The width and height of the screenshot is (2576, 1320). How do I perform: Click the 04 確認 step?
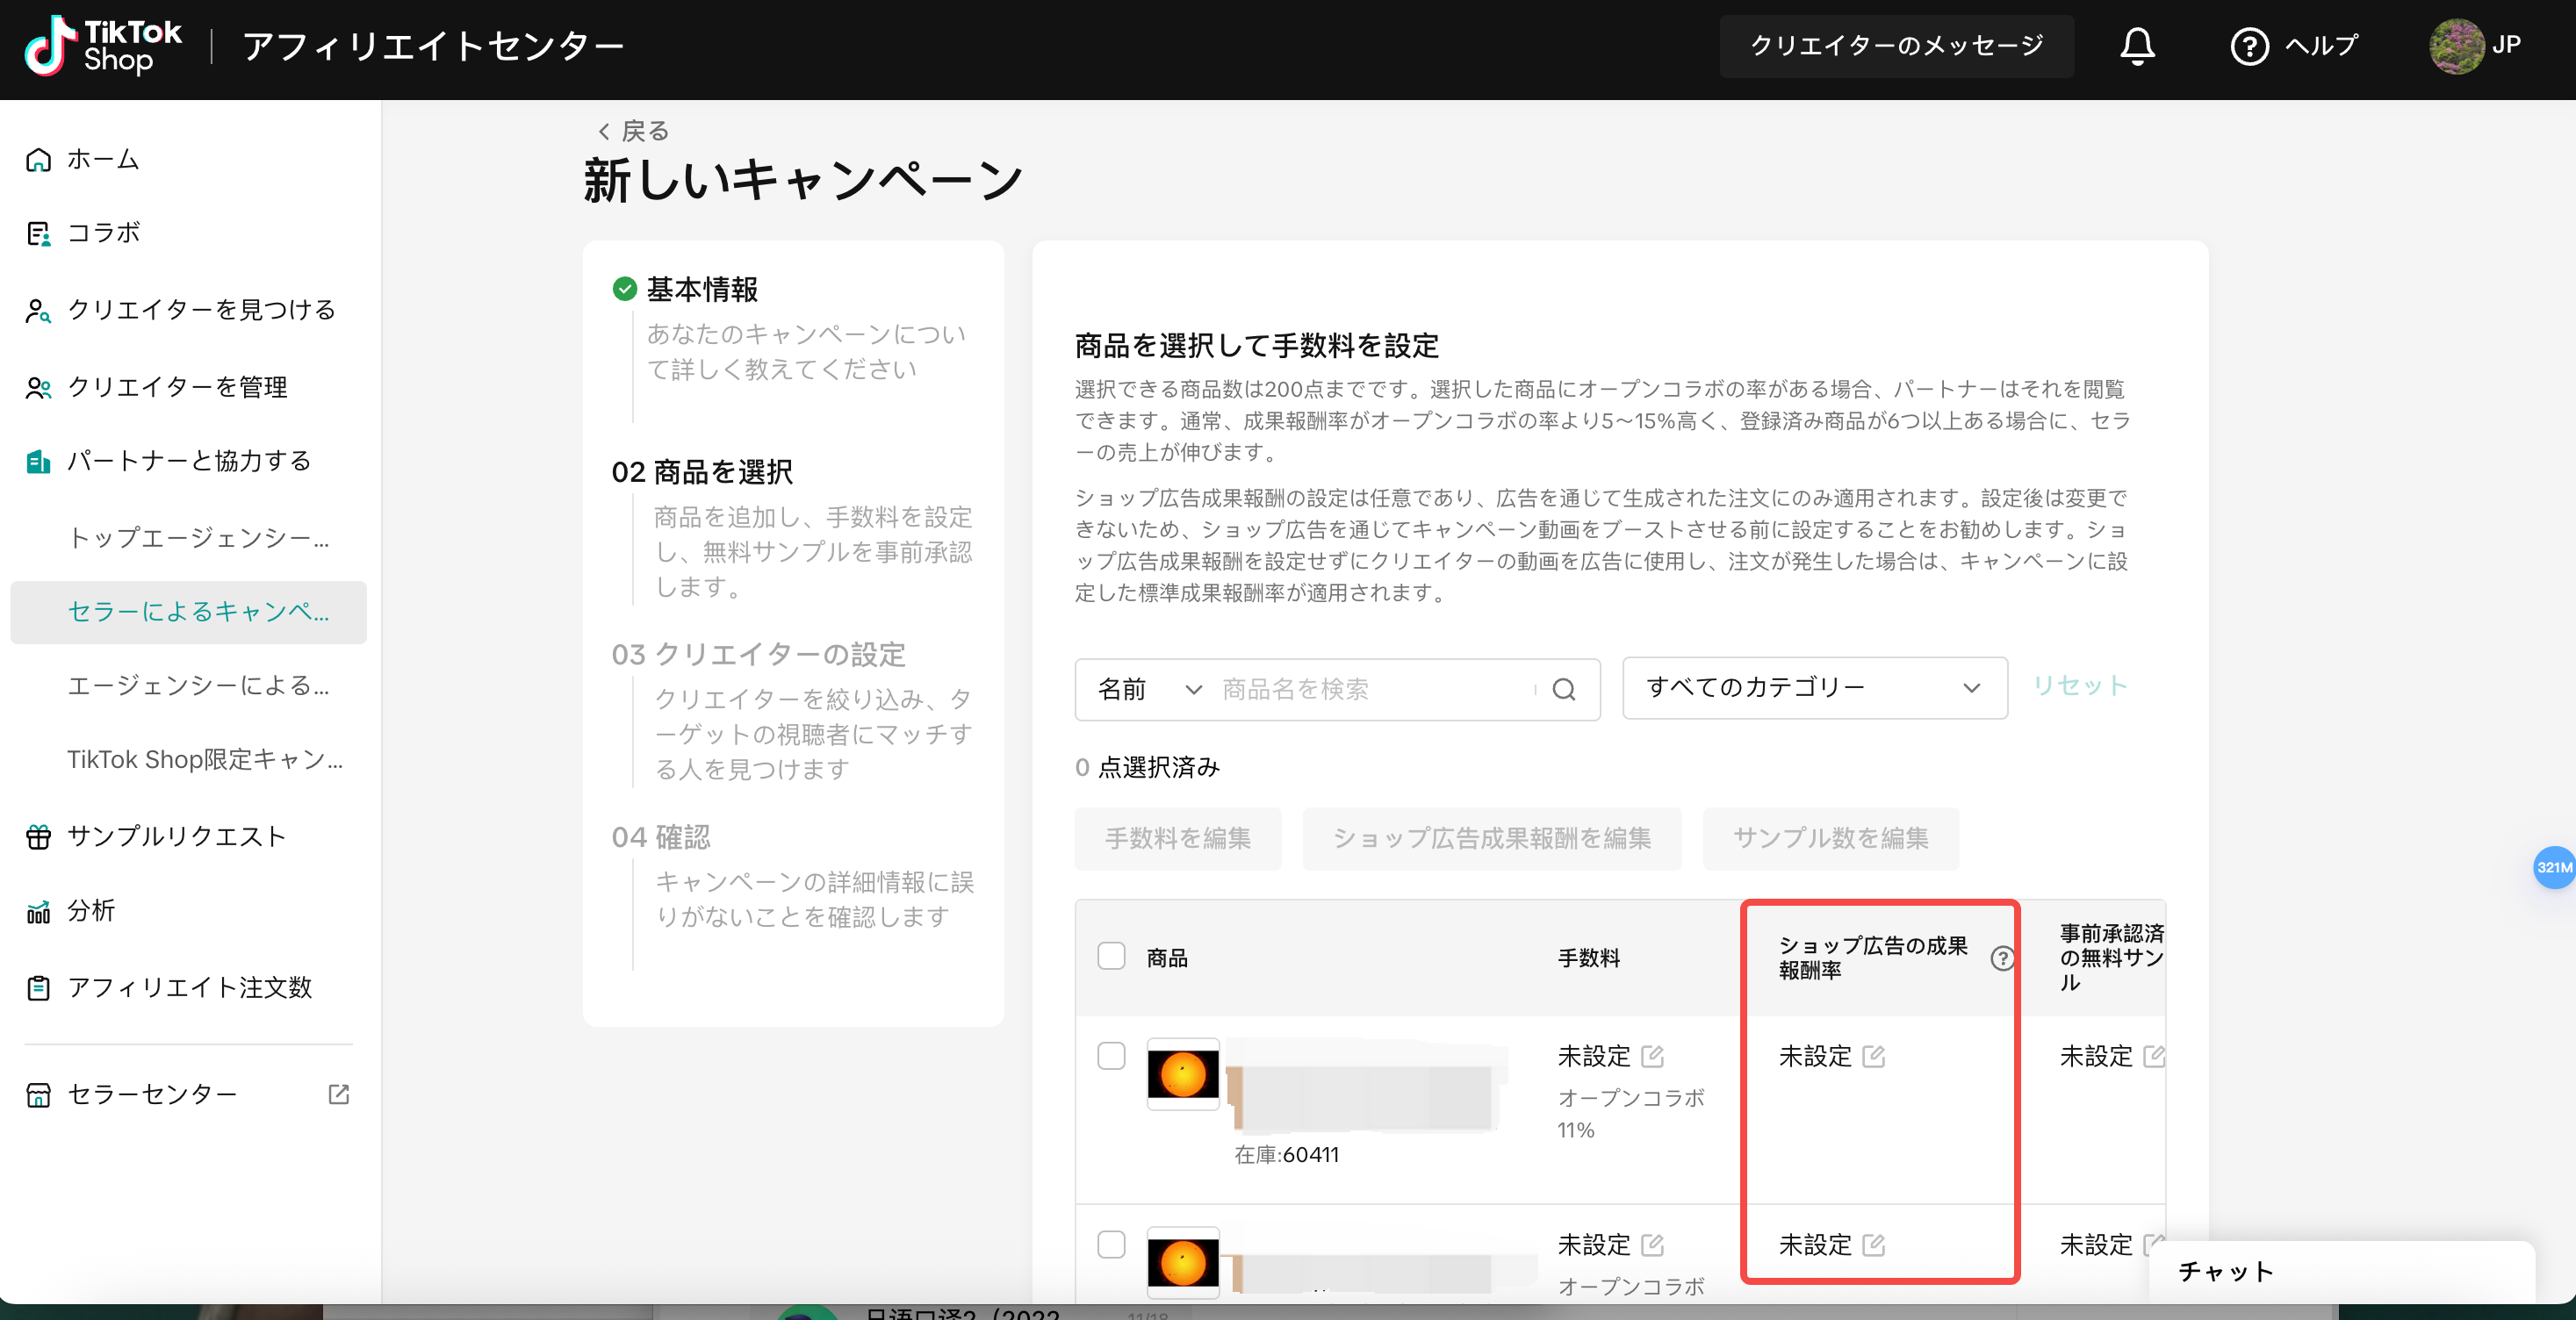661,837
